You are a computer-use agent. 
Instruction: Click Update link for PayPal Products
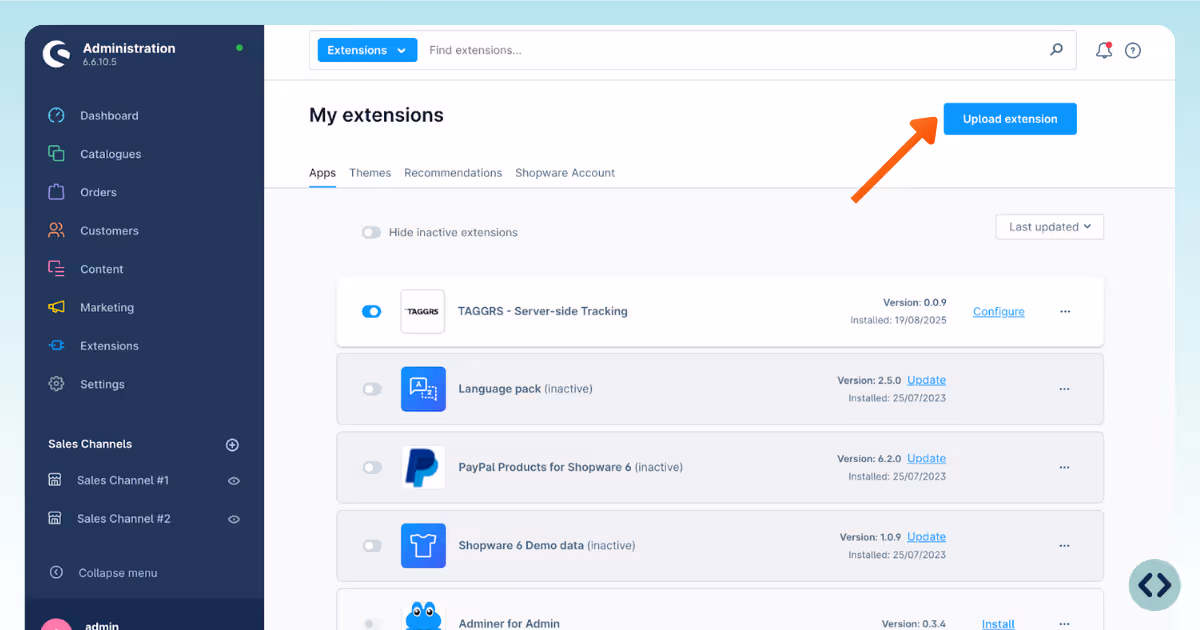926,458
